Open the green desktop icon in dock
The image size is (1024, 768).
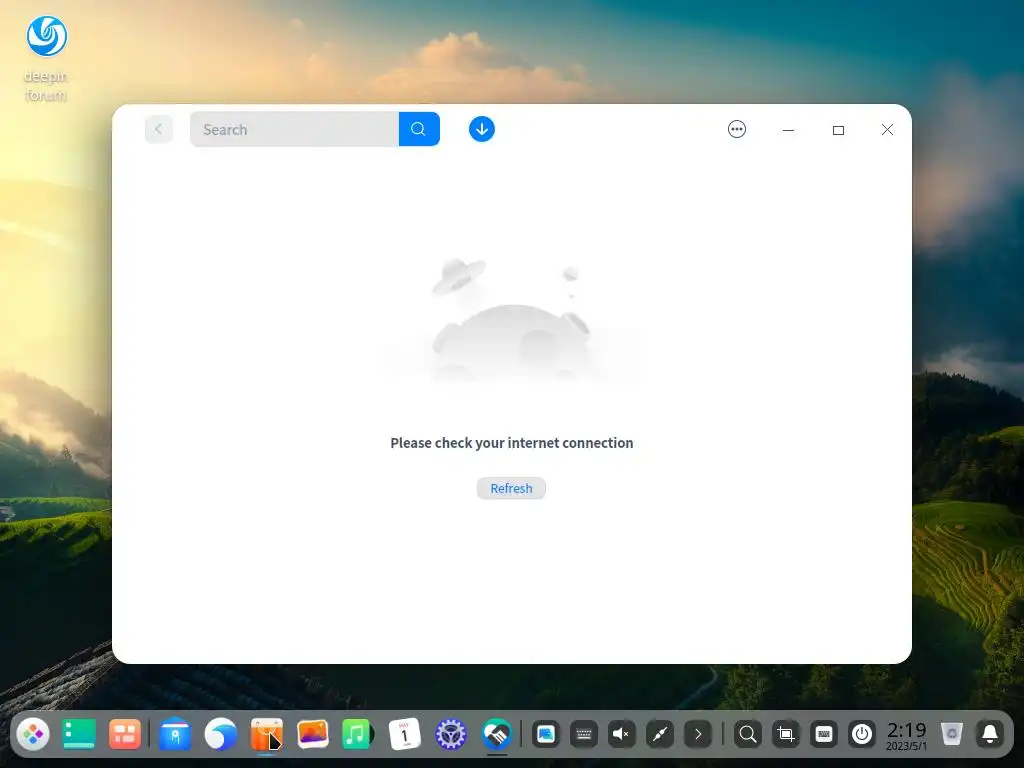click(x=79, y=735)
